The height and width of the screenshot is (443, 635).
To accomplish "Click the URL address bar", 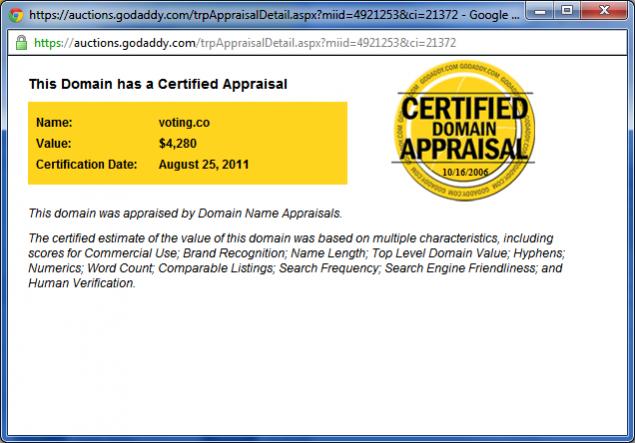I will tap(317, 43).
